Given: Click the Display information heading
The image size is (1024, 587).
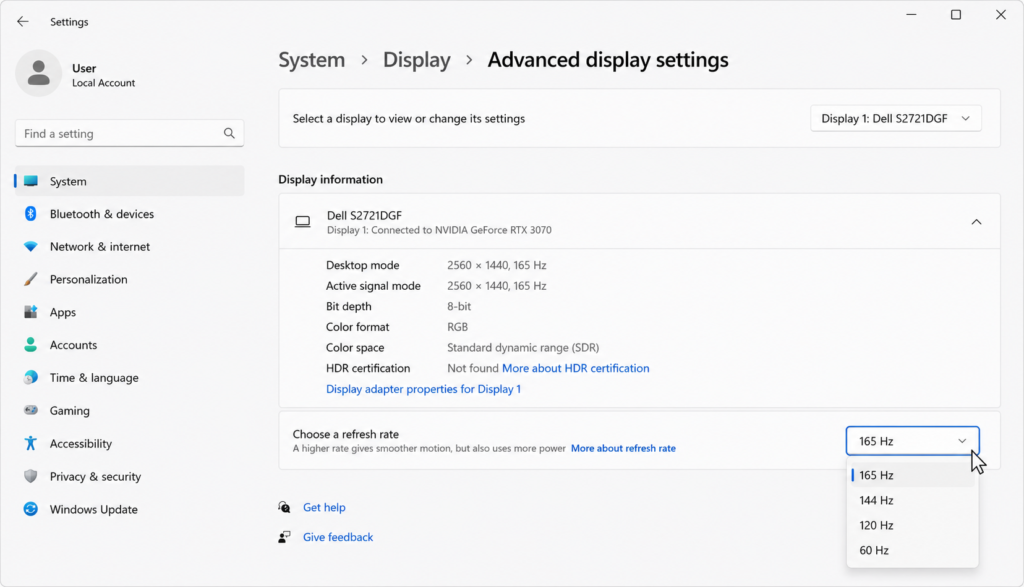Looking at the screenshot, I should (330, 180).
